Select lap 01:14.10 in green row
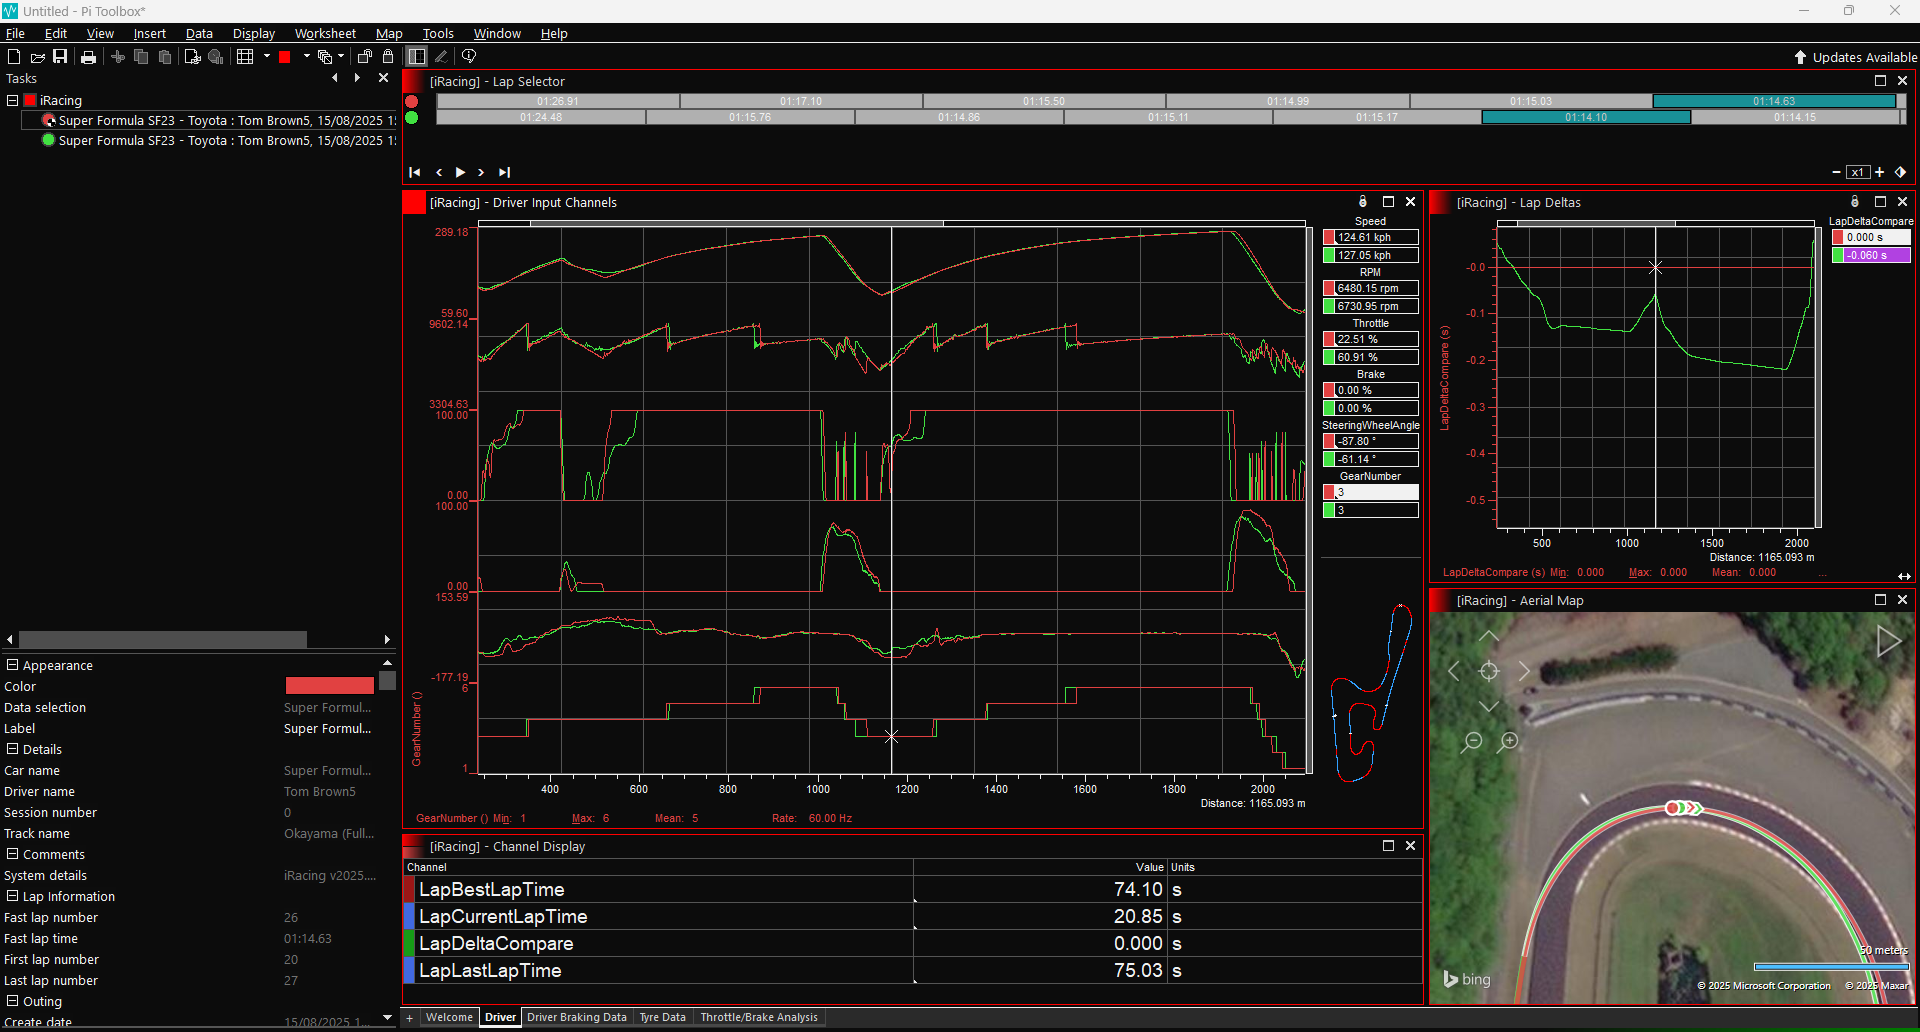Image resolution: width=1920 pixels, height=1032 pixels. click(1586, 117)
